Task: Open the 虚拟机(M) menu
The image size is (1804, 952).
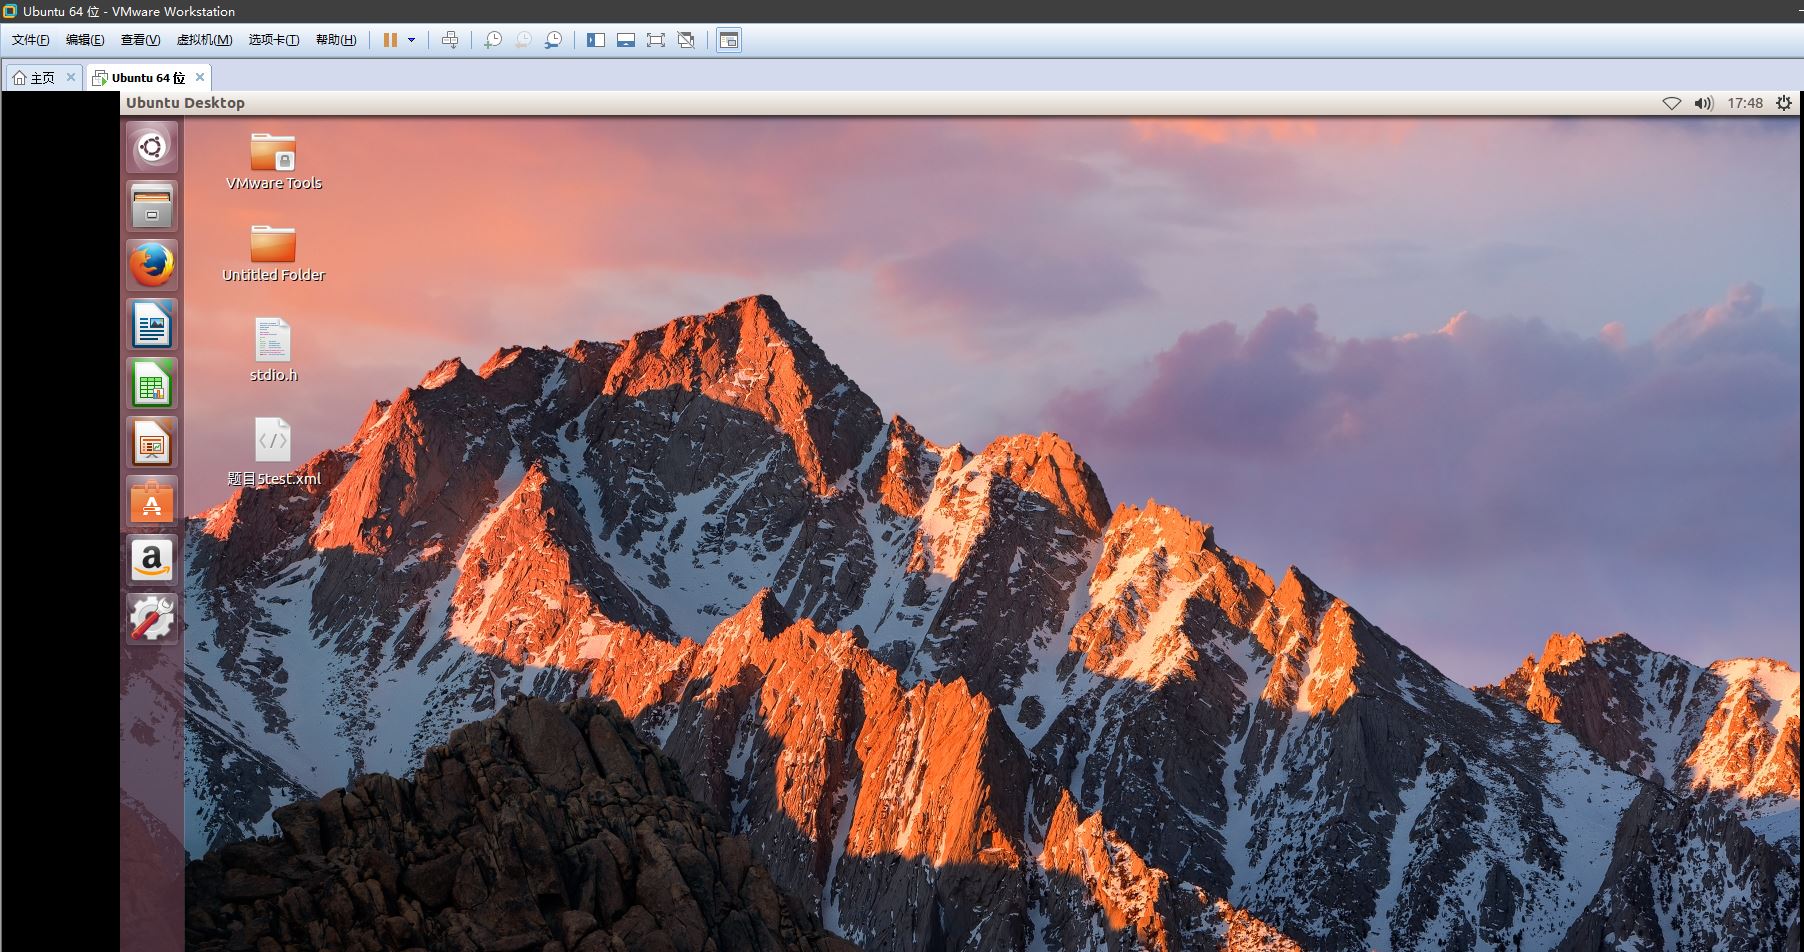Action: tap(204, 40)
